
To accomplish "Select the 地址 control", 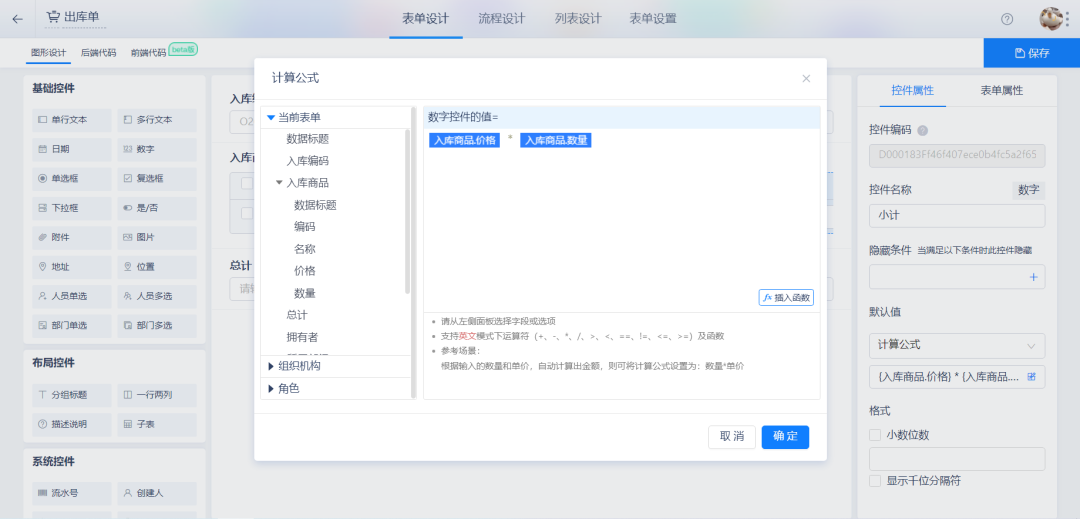I will coord(72,267).
